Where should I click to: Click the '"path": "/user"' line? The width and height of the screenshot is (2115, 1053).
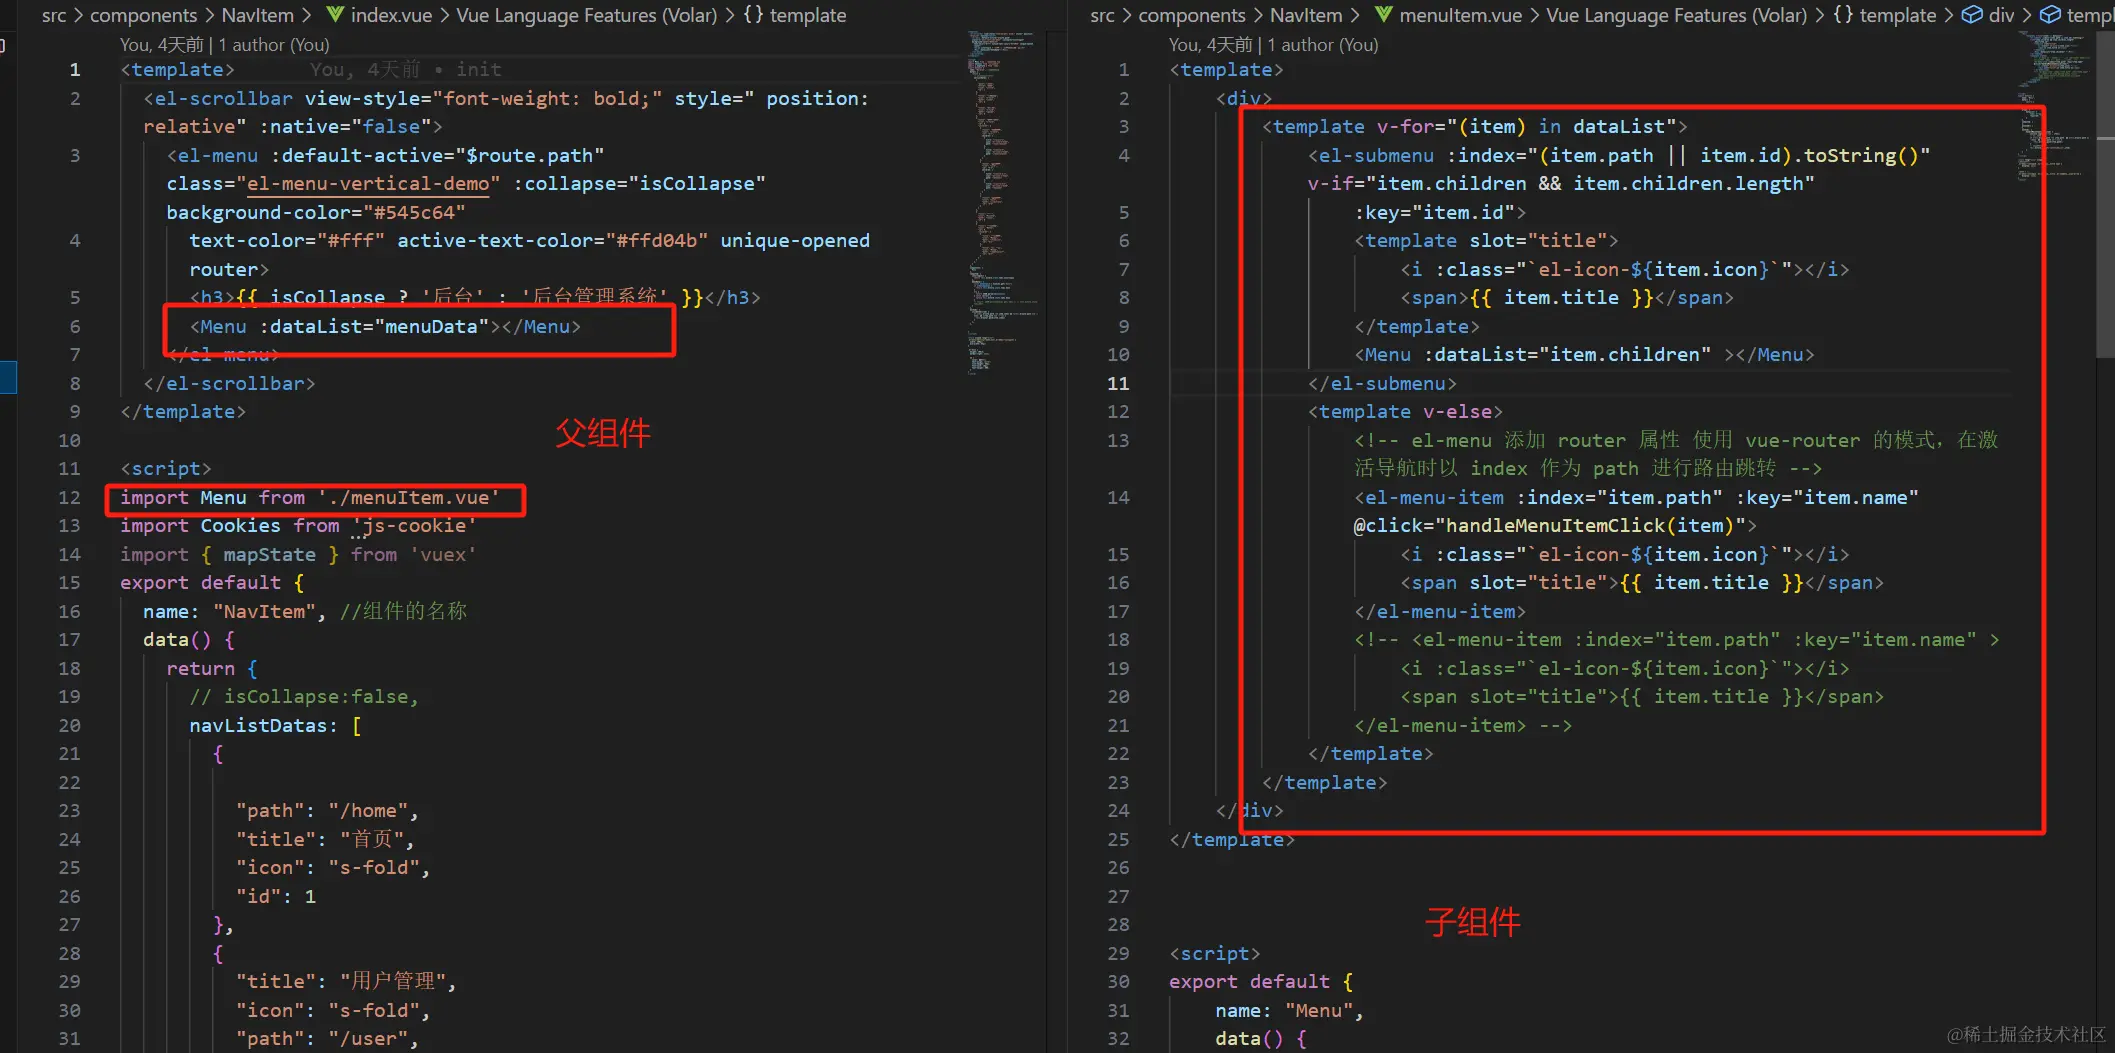(x=327, y=1039)
